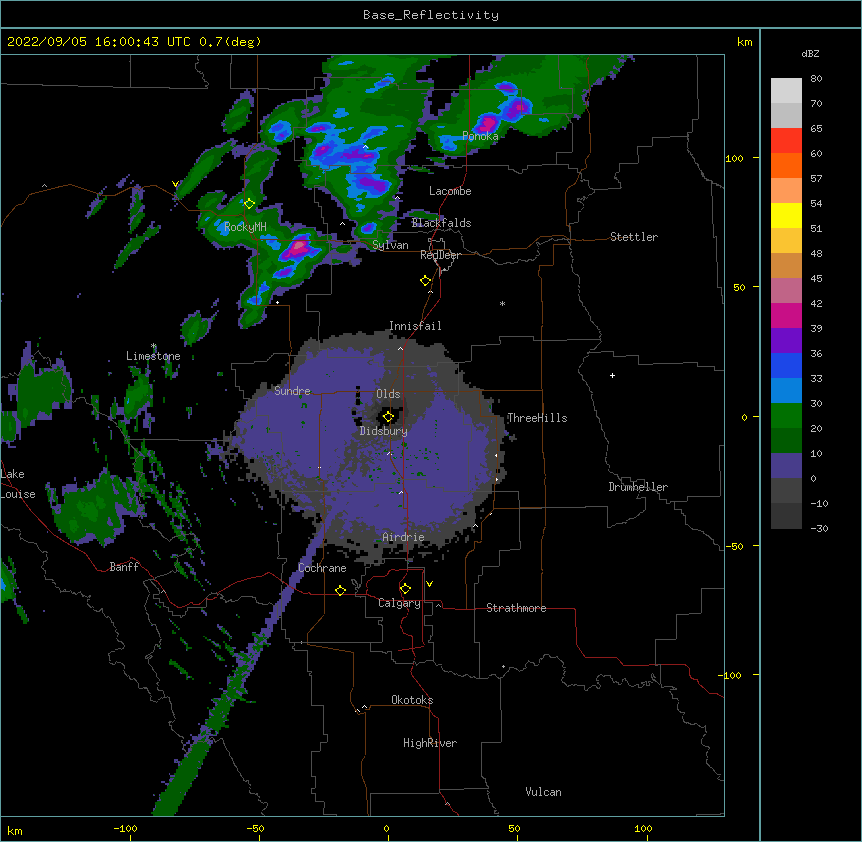Click the Vulcan city label
Viewport: 862px width, 842px height.
point(543,792)
